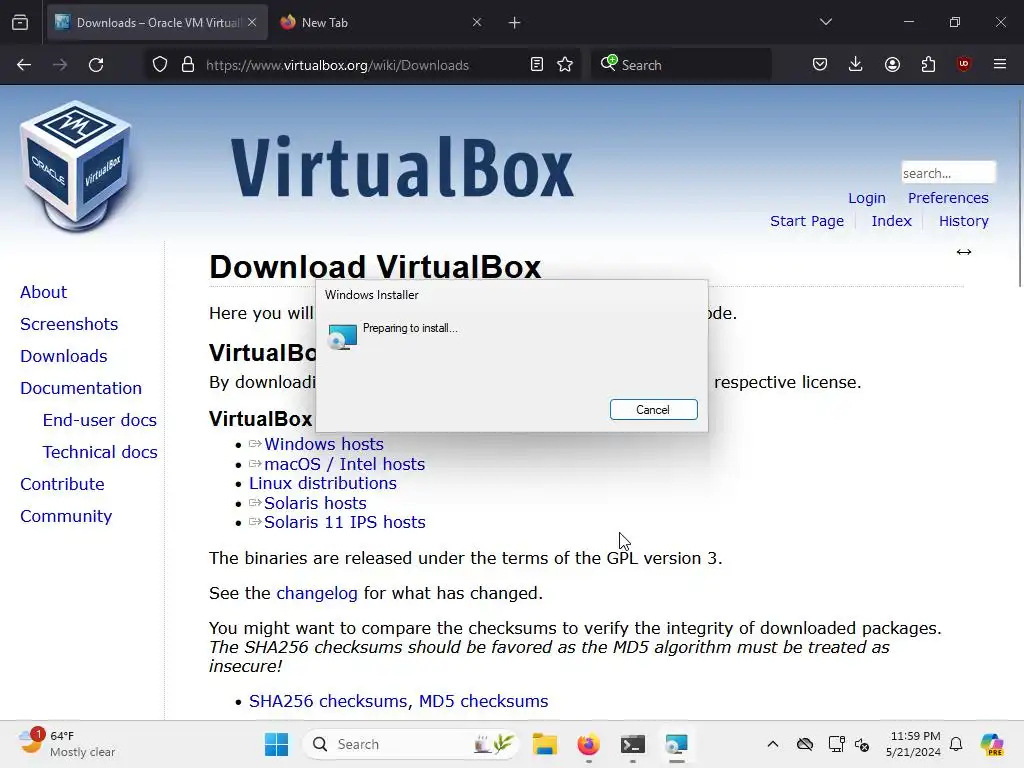Open the MD5 checksums link

pos(483,701)
